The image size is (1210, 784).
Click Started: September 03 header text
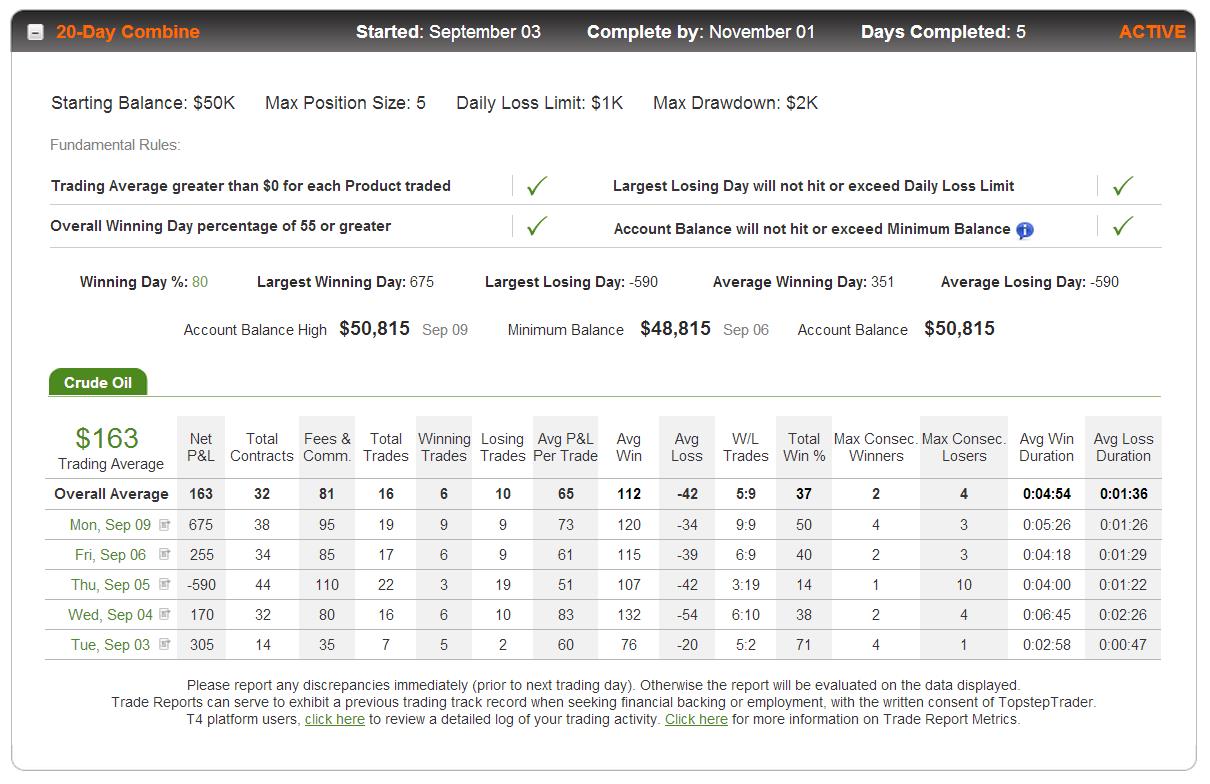pyautogui.click(x=448, y=32)
